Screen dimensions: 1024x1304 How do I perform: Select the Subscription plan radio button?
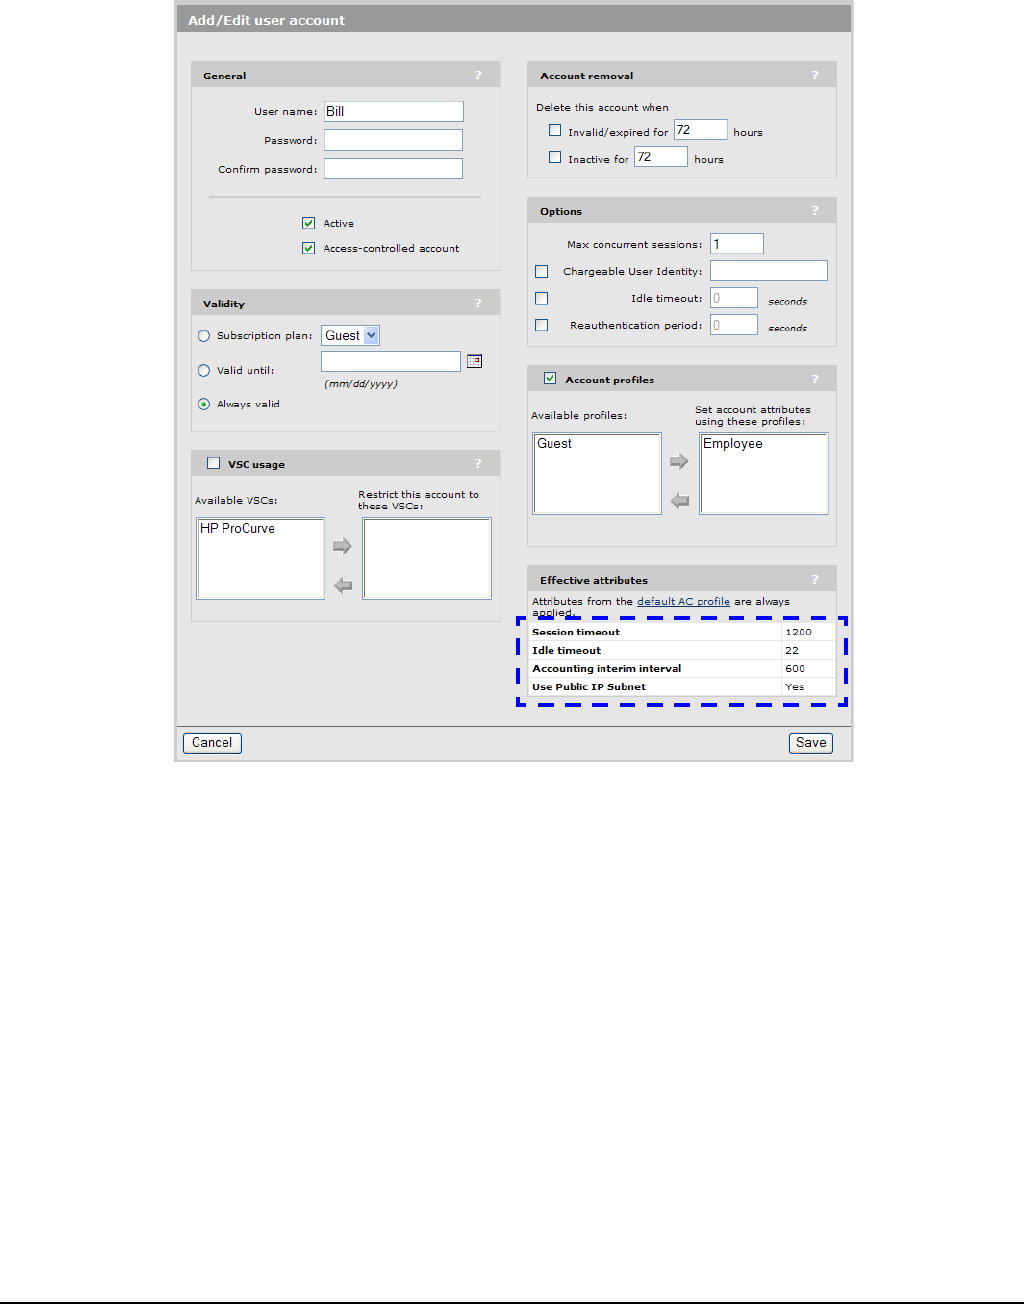pyautogui.click(x=204, y=336)
